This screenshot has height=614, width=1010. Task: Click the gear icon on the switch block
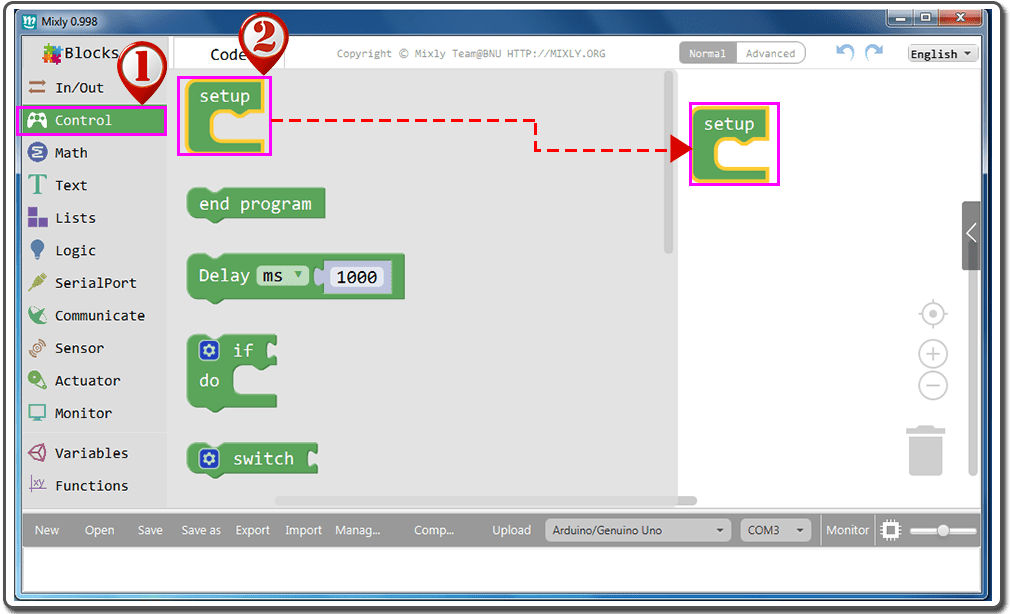208,459
